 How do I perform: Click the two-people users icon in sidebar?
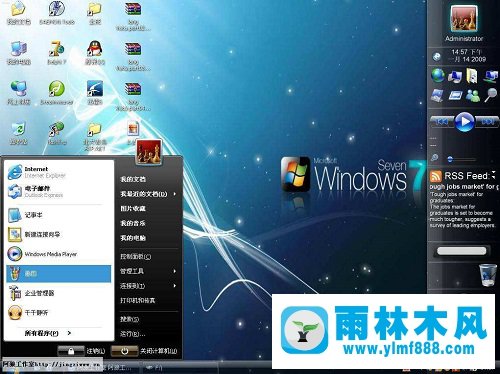[x=473, y=95]
